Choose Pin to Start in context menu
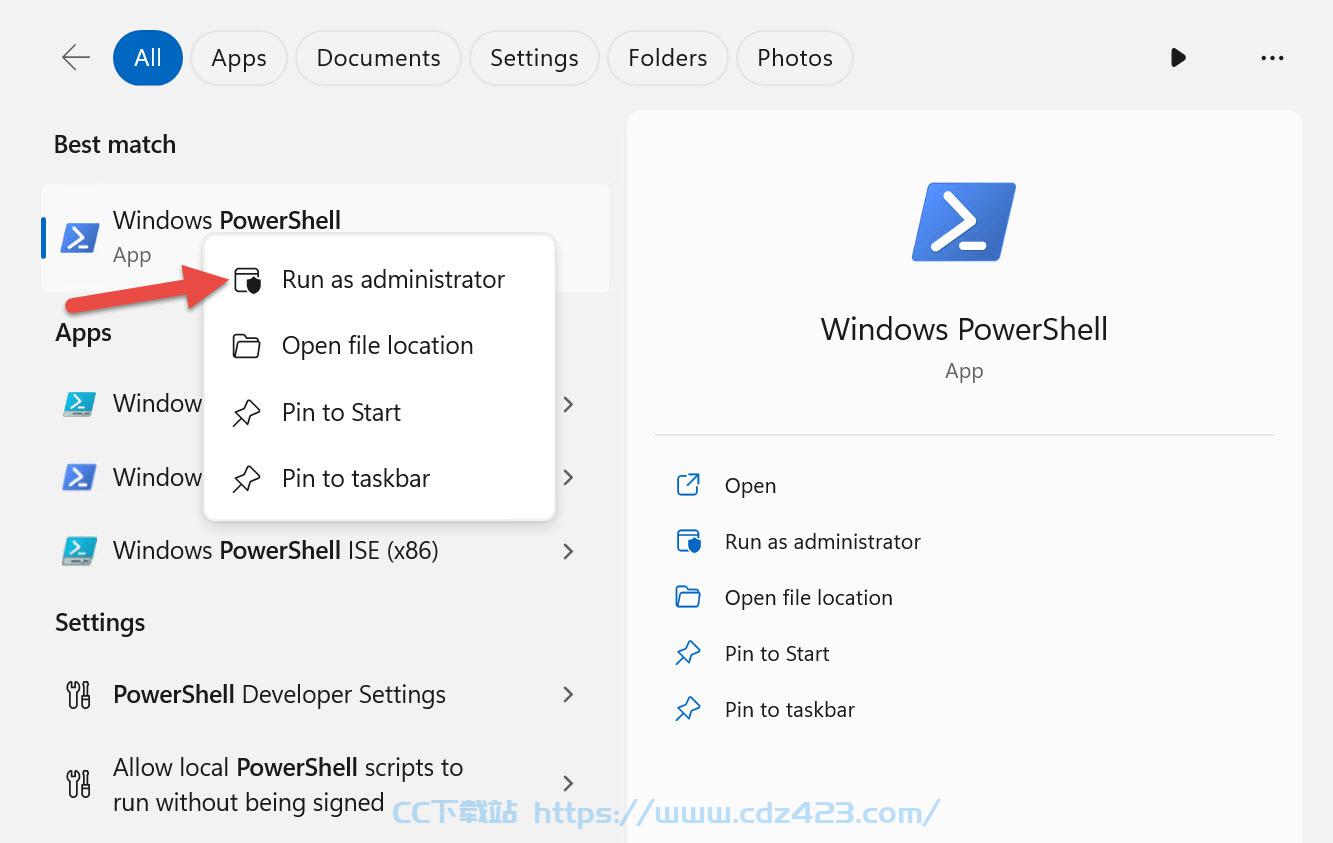Image resolution: width=1333 pixels, height=843 pixels. point(379,412)
